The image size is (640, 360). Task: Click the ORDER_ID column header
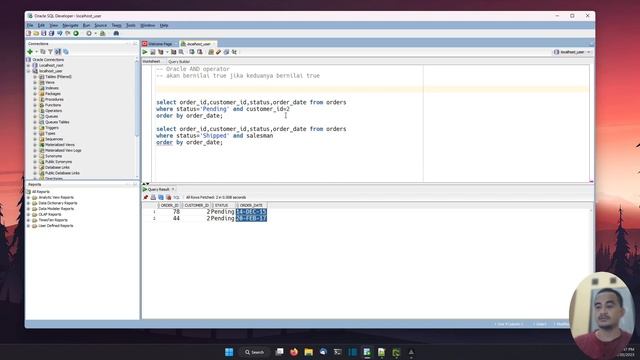tap(169, 205)
